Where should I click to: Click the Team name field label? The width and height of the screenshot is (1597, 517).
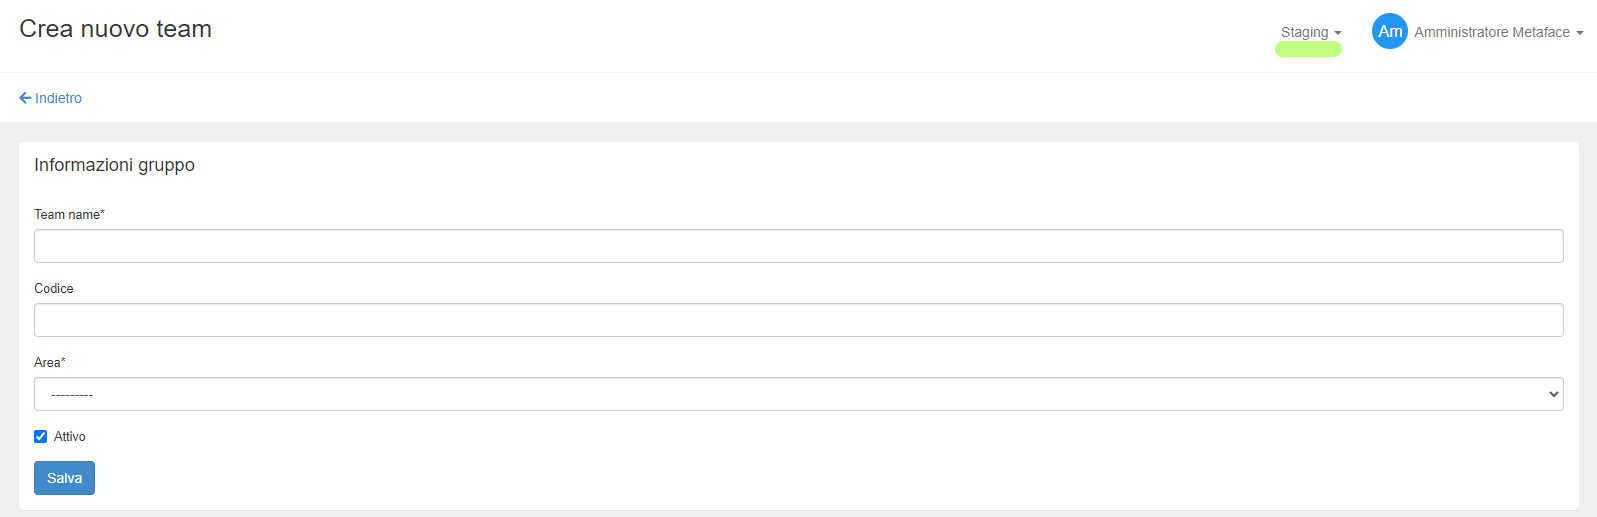click(x=69, y=215)
